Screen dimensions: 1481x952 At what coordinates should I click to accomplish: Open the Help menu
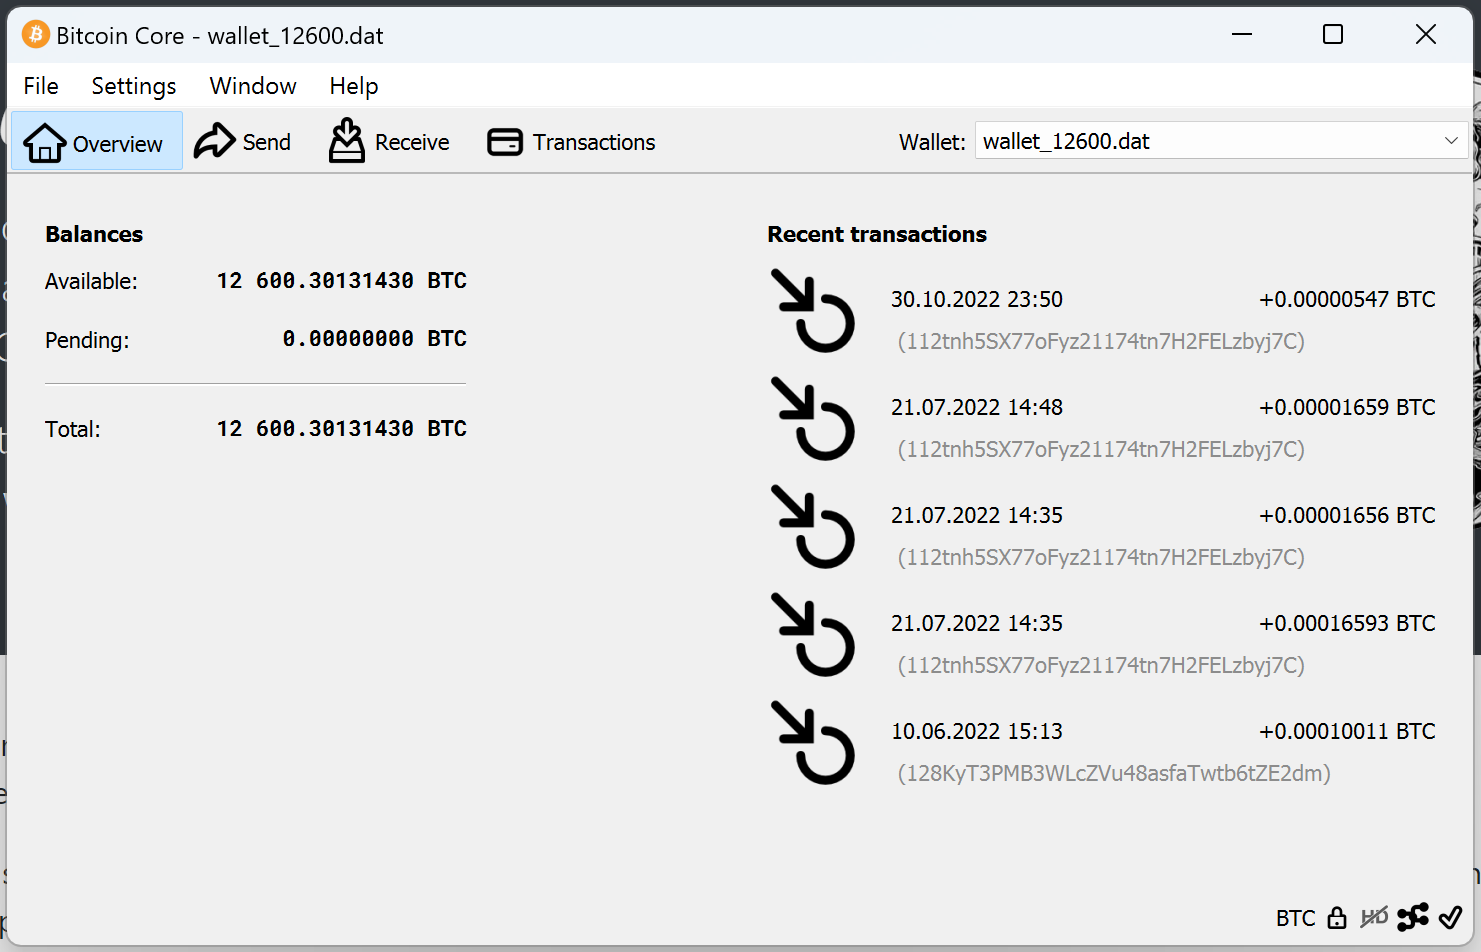[354, 86]
